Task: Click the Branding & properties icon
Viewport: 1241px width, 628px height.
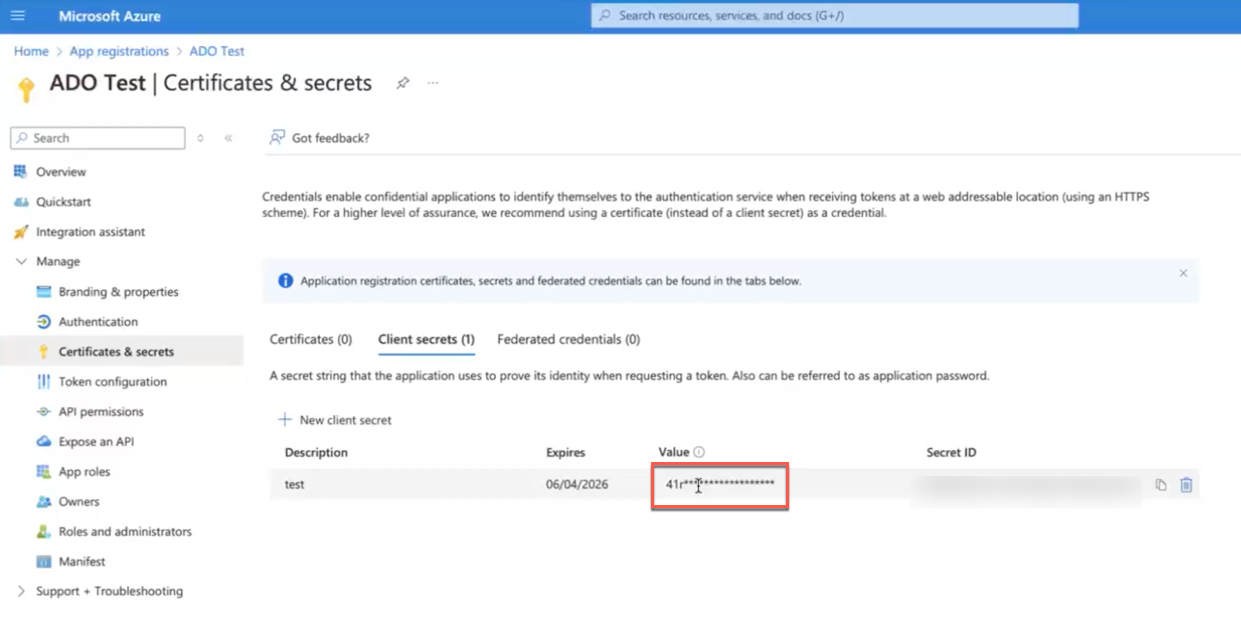Action: [43, 292]
